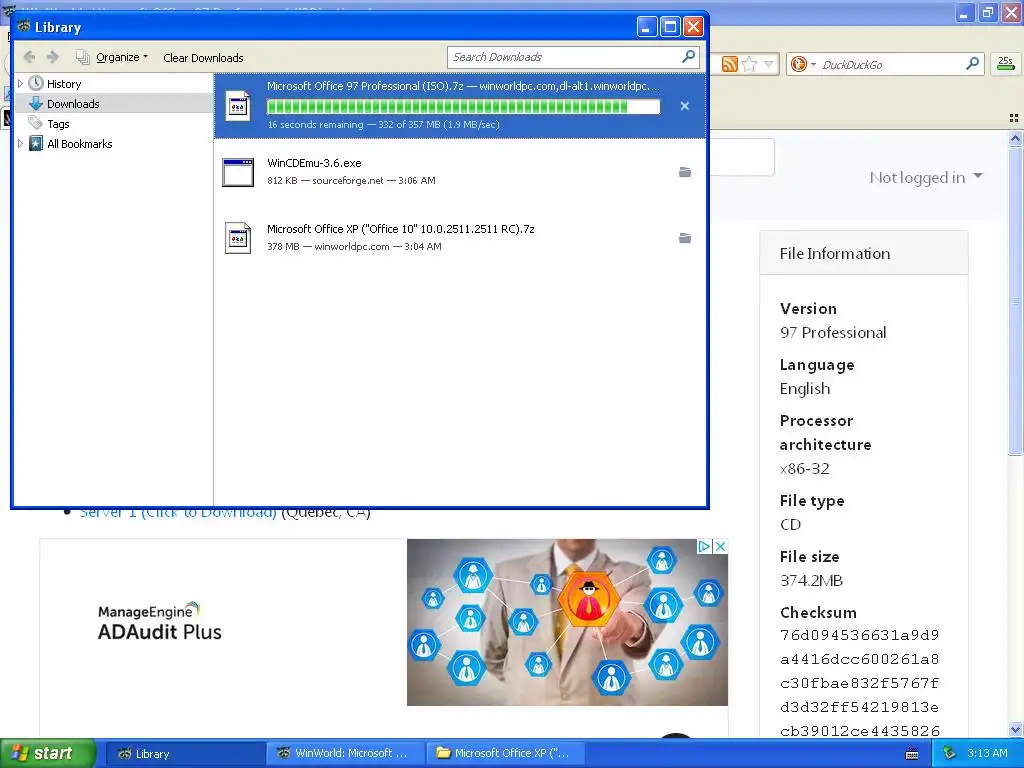Image resolution: width=1024 pixels, height=768 pixels.
Task: Open the Not logged in dropdown
Action: tap(925, 177)
